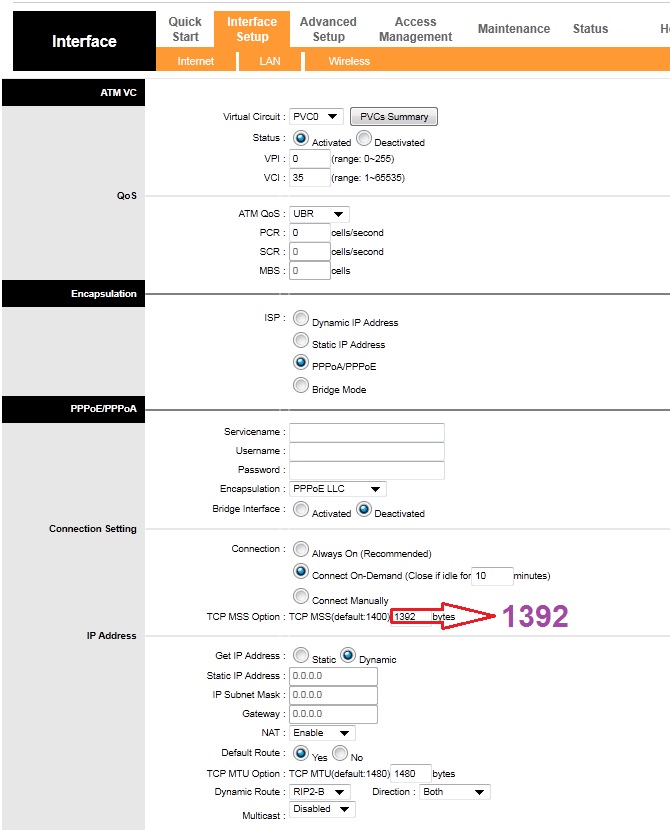Open the Direction Both dropdown
Image resolution: width=670 pixels, height=830 pixels.
coord(455,792)
